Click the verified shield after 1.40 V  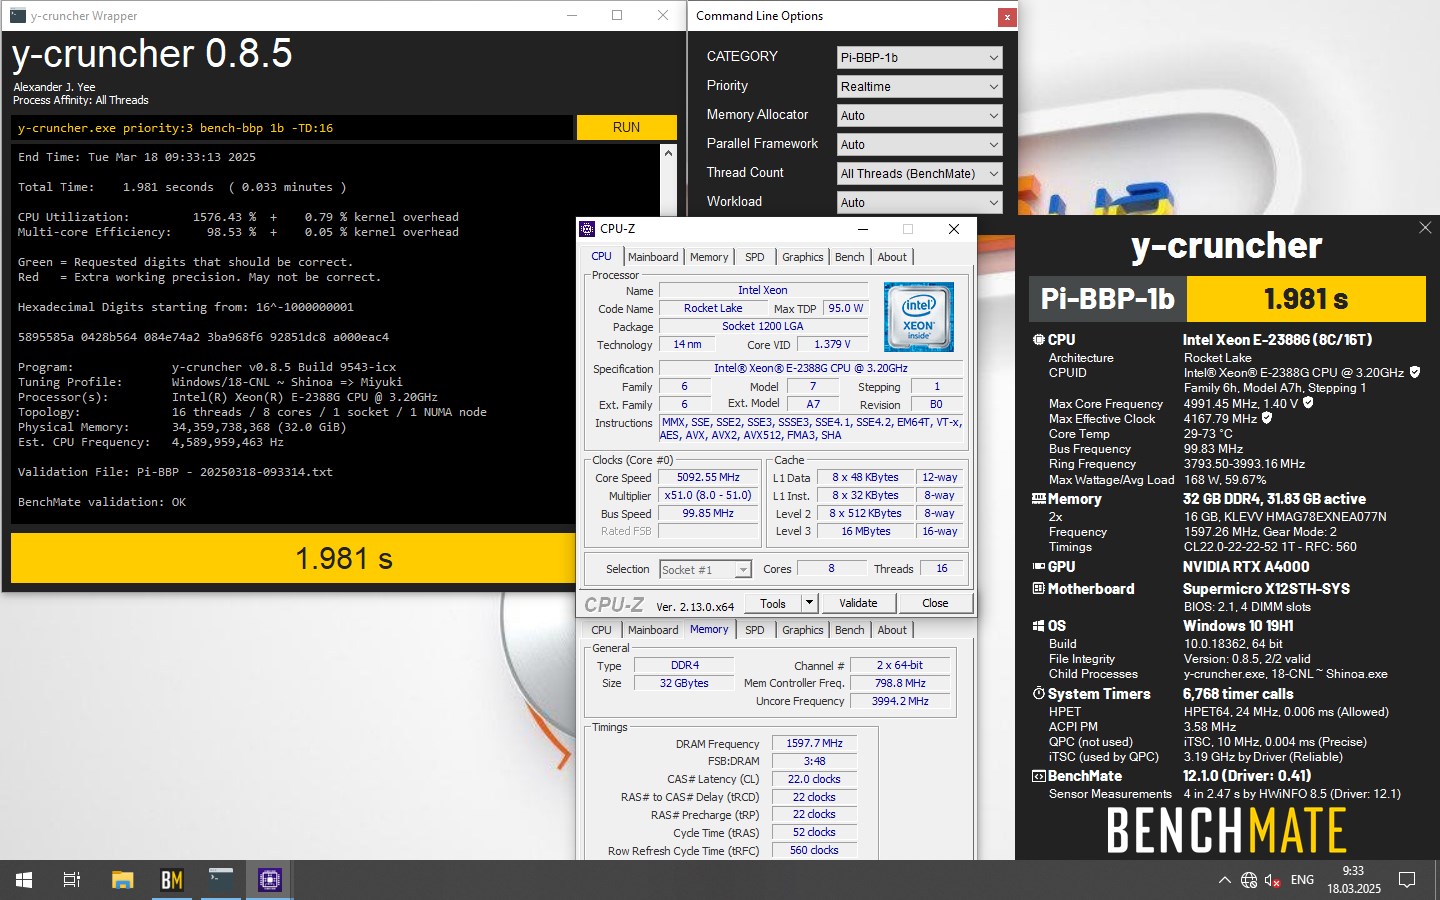[x=1308, y=403]
